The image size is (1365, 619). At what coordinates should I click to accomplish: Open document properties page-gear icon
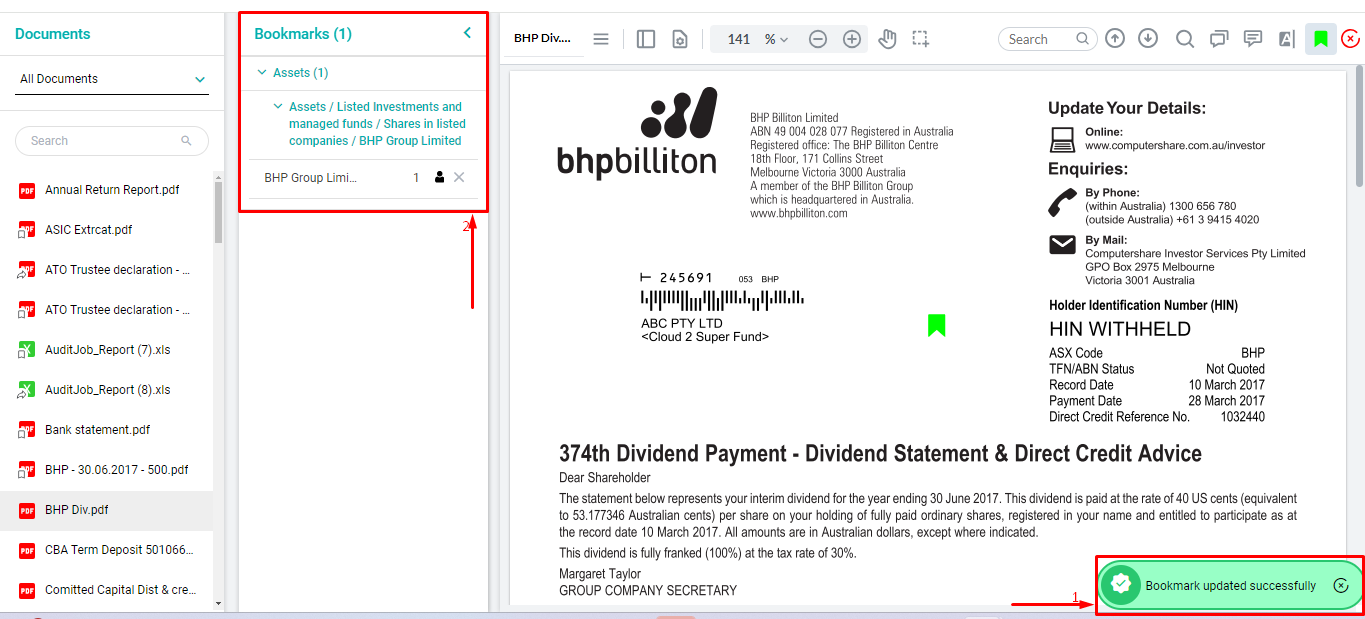[x=680, y=39]
